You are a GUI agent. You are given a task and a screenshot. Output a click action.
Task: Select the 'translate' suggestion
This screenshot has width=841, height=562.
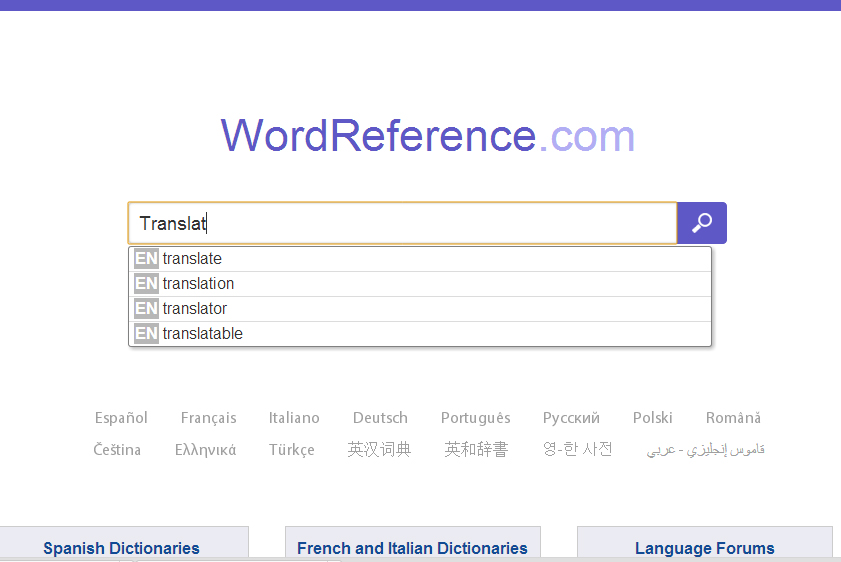192,259
